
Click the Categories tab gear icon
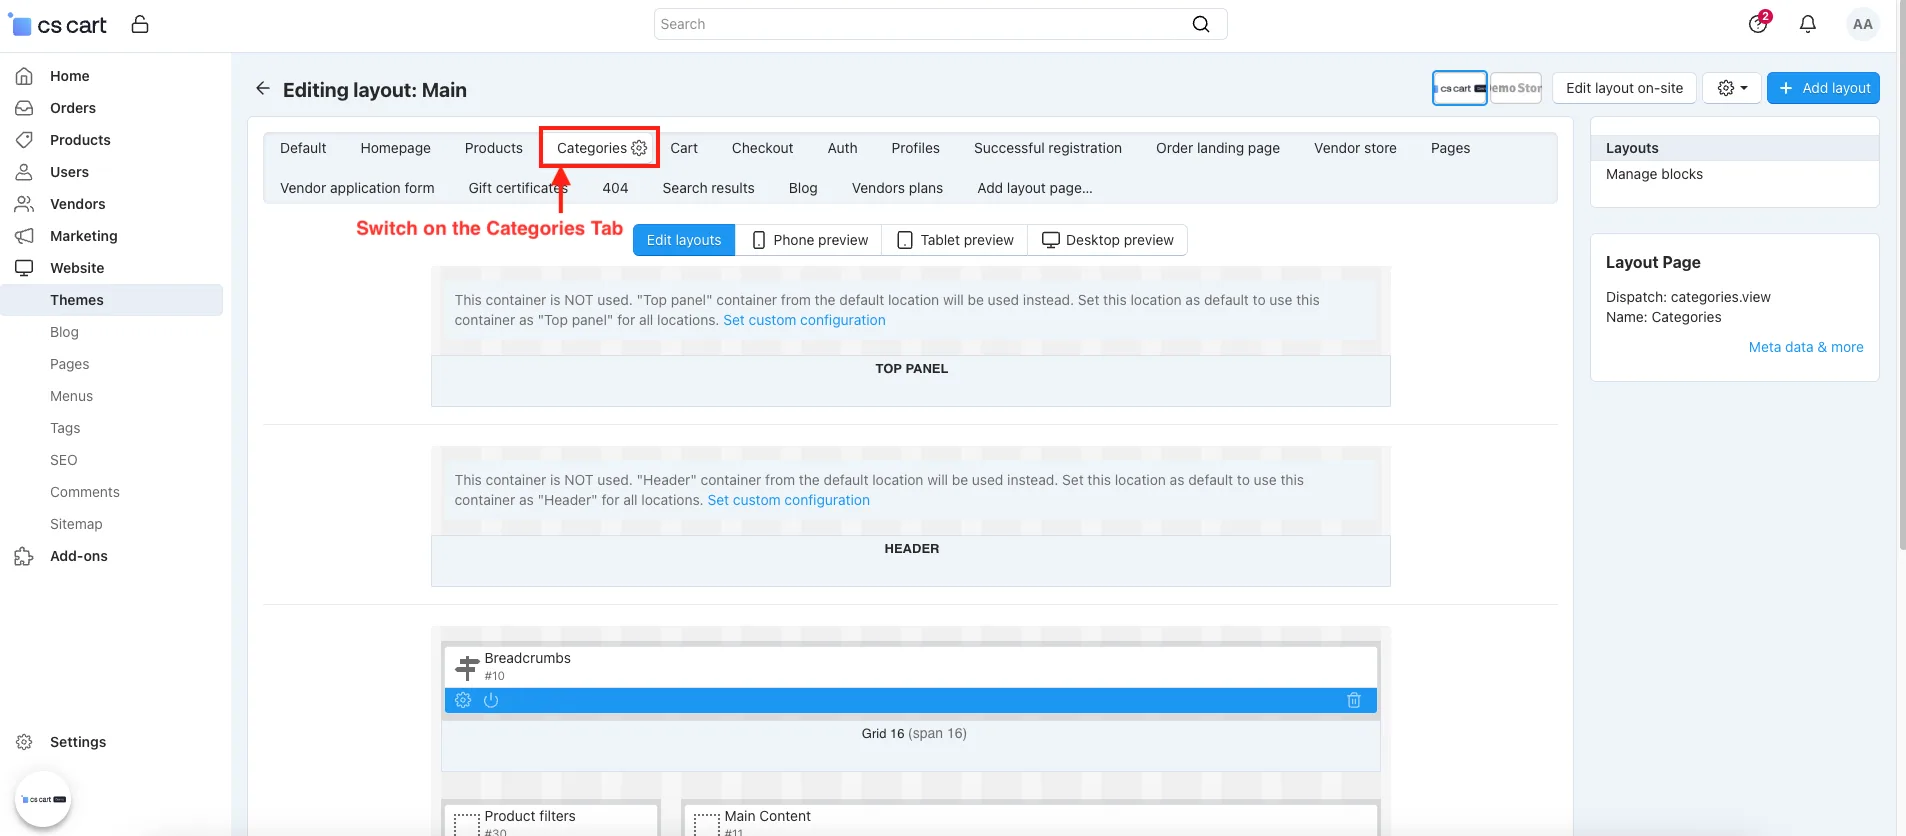tap(639, 148)
